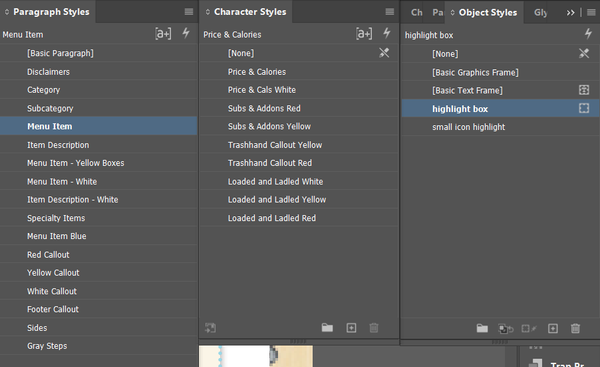The height and width of the screenshot is (367, 600).
Task: Apply Menu Item - White style
Action: click(99, 181)
